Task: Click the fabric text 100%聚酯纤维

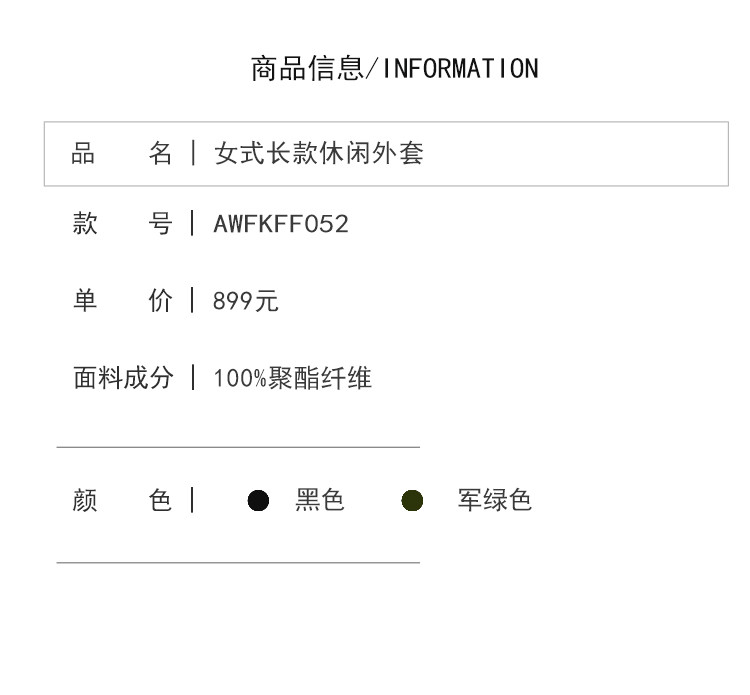Action: pos(293,378)
